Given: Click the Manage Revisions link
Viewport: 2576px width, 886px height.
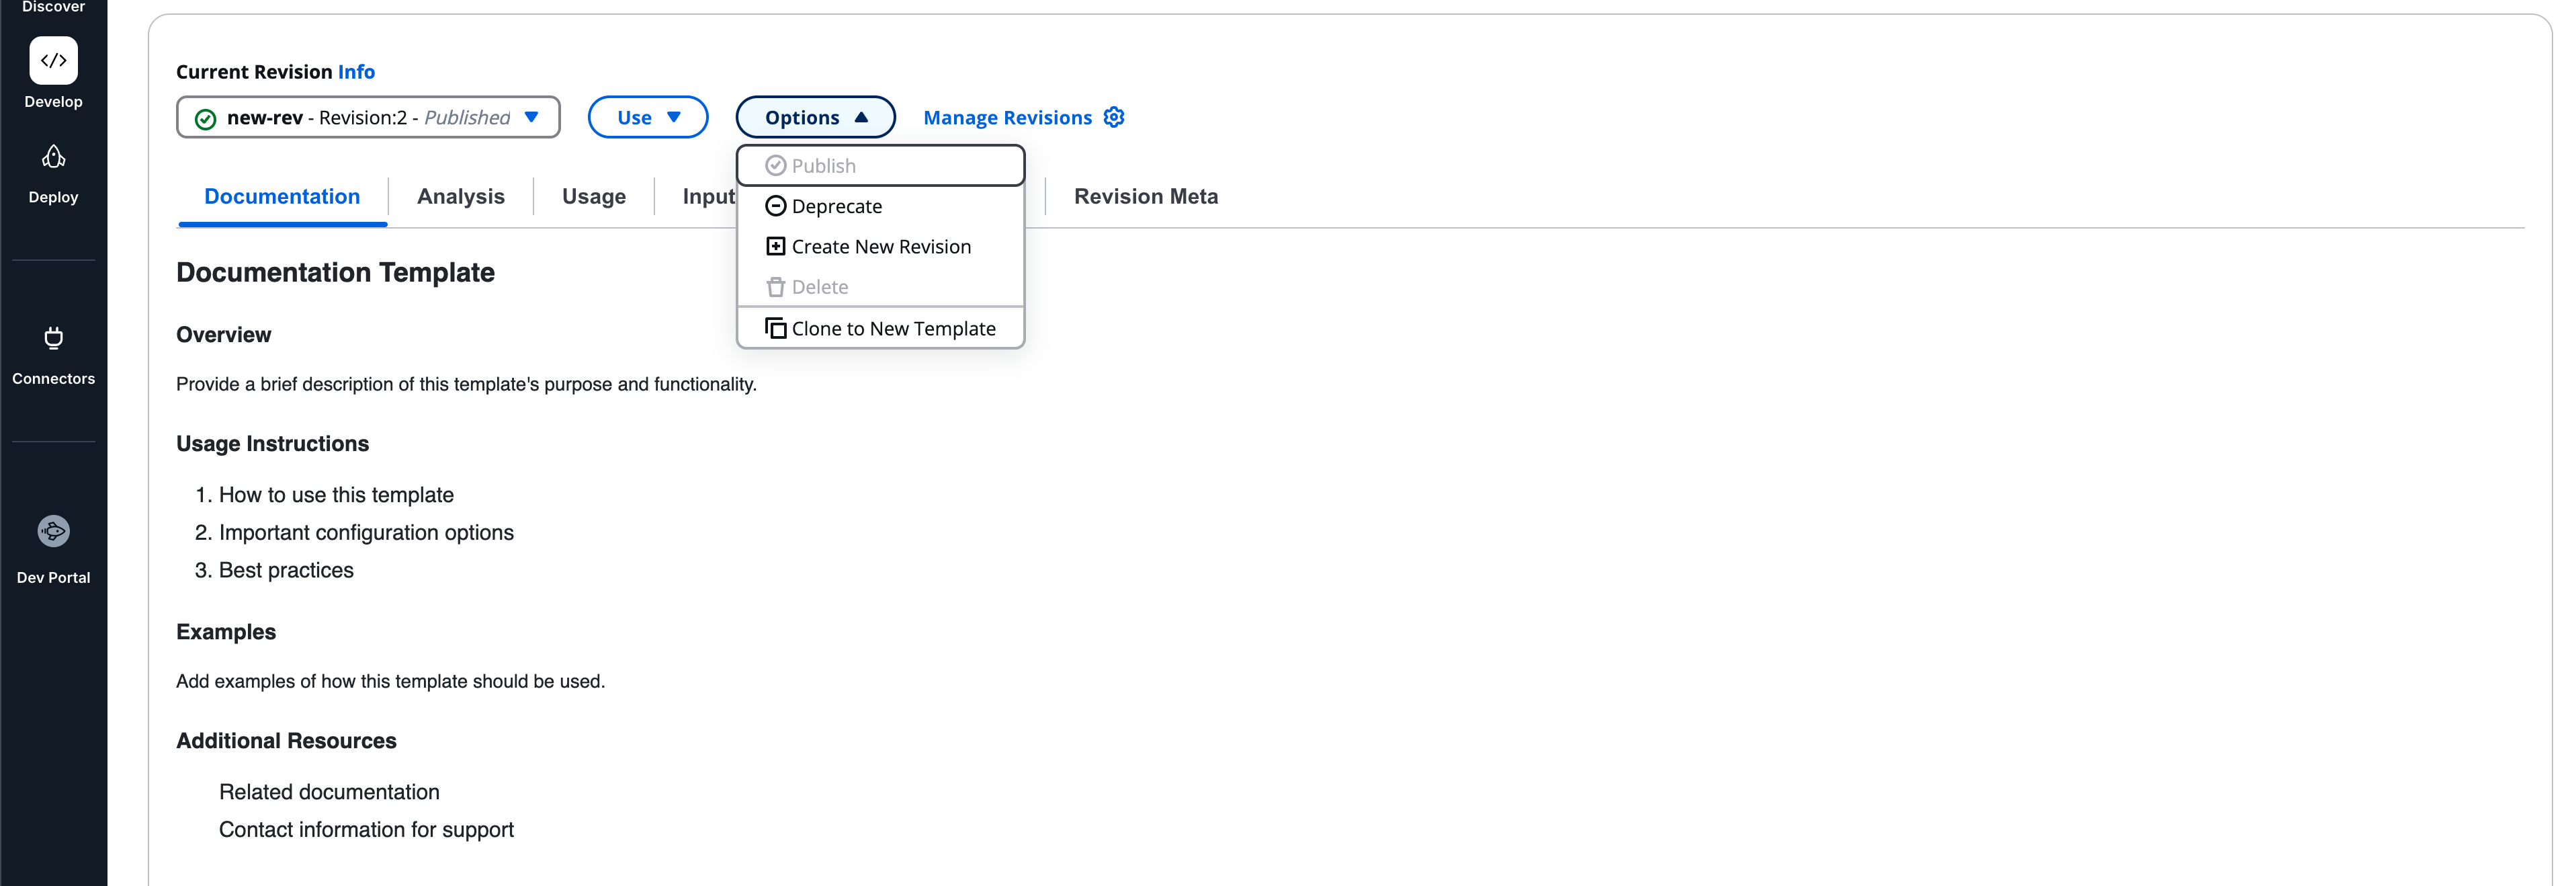Looking at the screenshot, I should pos(1009,117).
